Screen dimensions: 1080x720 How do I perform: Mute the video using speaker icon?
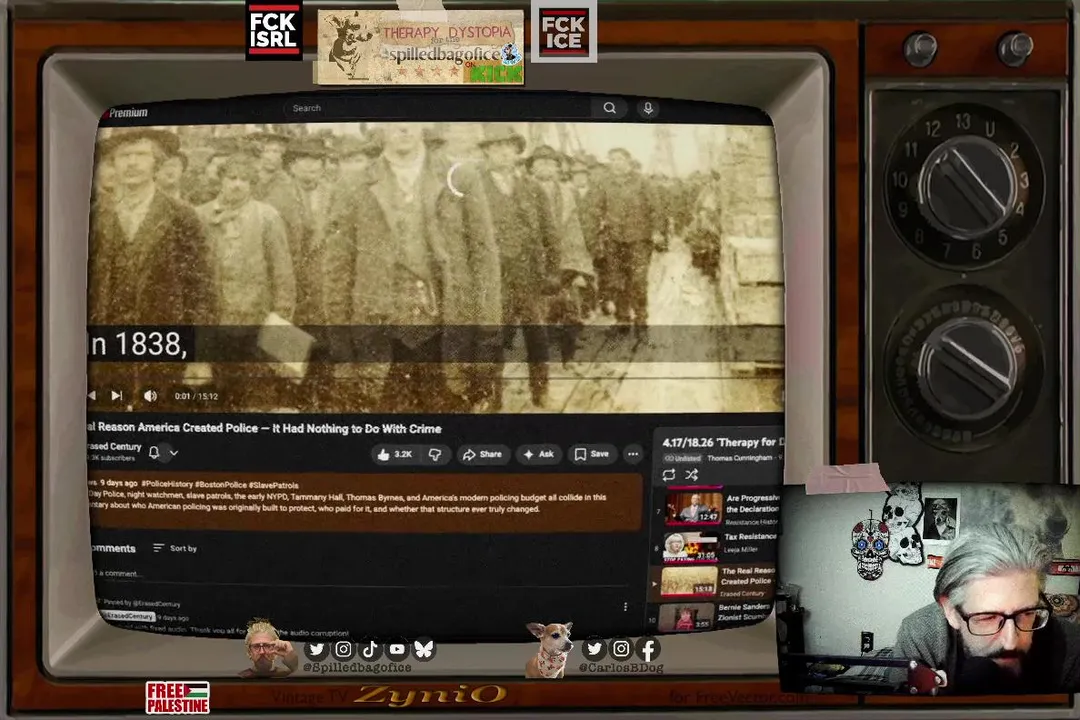pyautogui.click(x=150, y=395)
